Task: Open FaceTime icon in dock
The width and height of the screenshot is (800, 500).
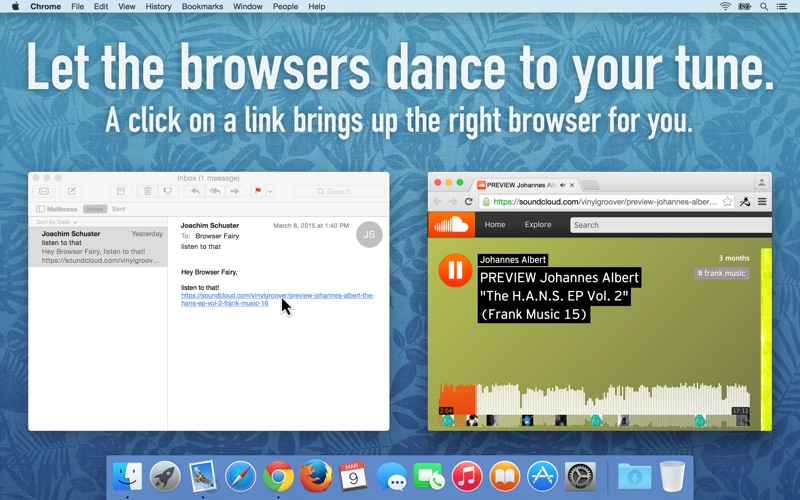Action: (429, 478)
